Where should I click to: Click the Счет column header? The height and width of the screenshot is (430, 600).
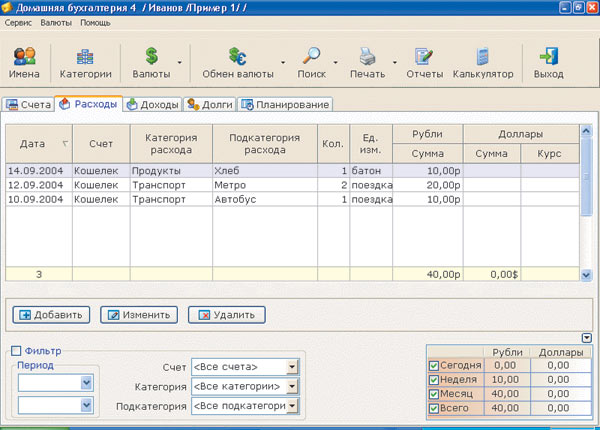[101, 143]
